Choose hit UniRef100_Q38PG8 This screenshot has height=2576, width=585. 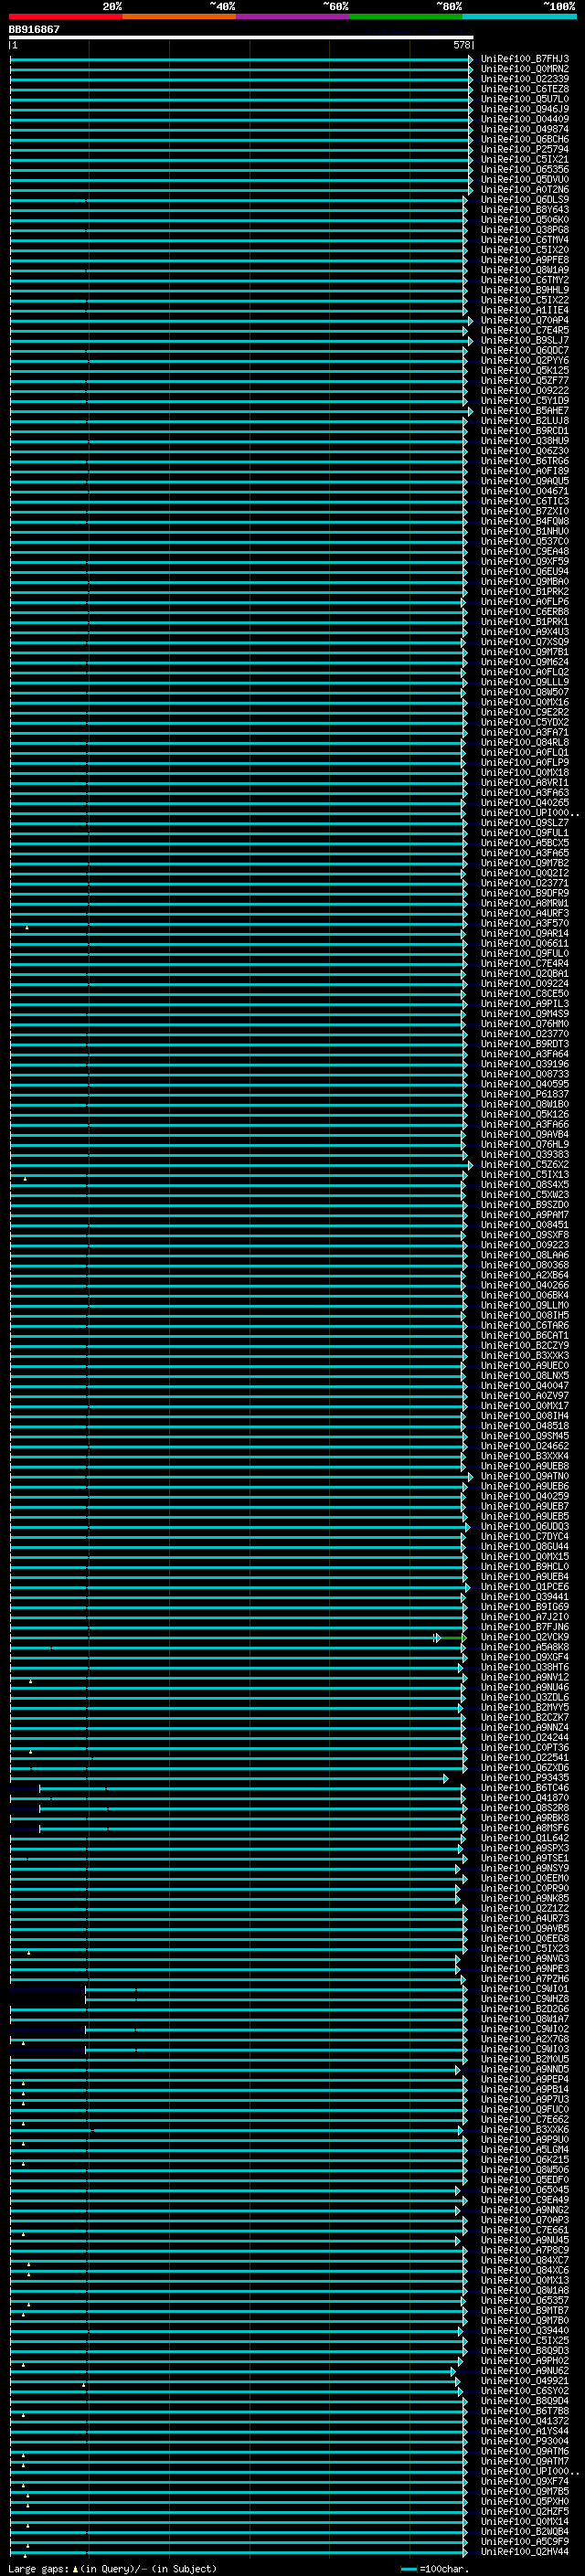pos(524,230)
